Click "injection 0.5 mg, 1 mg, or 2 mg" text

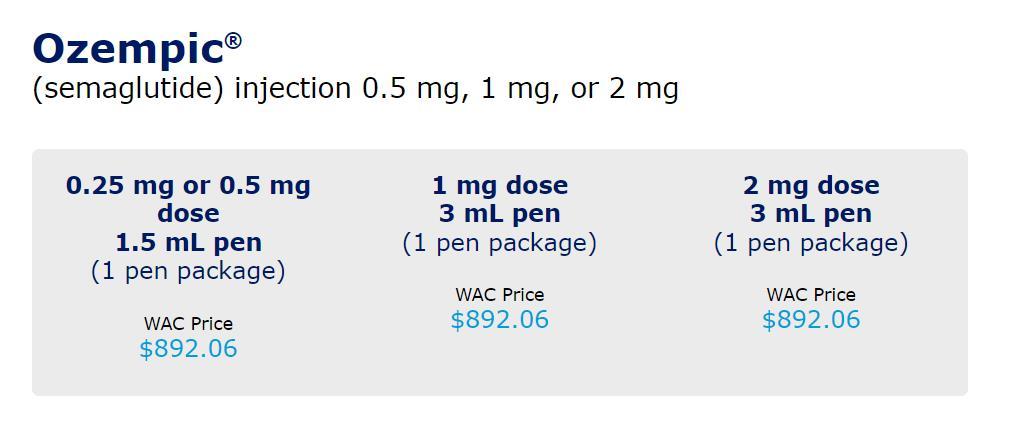pyautogui.click(x=456, y=89)
